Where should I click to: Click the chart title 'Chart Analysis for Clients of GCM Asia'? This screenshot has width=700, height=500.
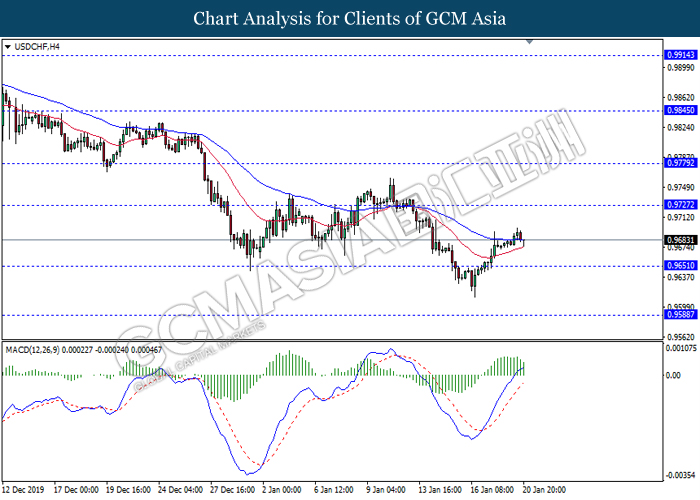point(350,19)
